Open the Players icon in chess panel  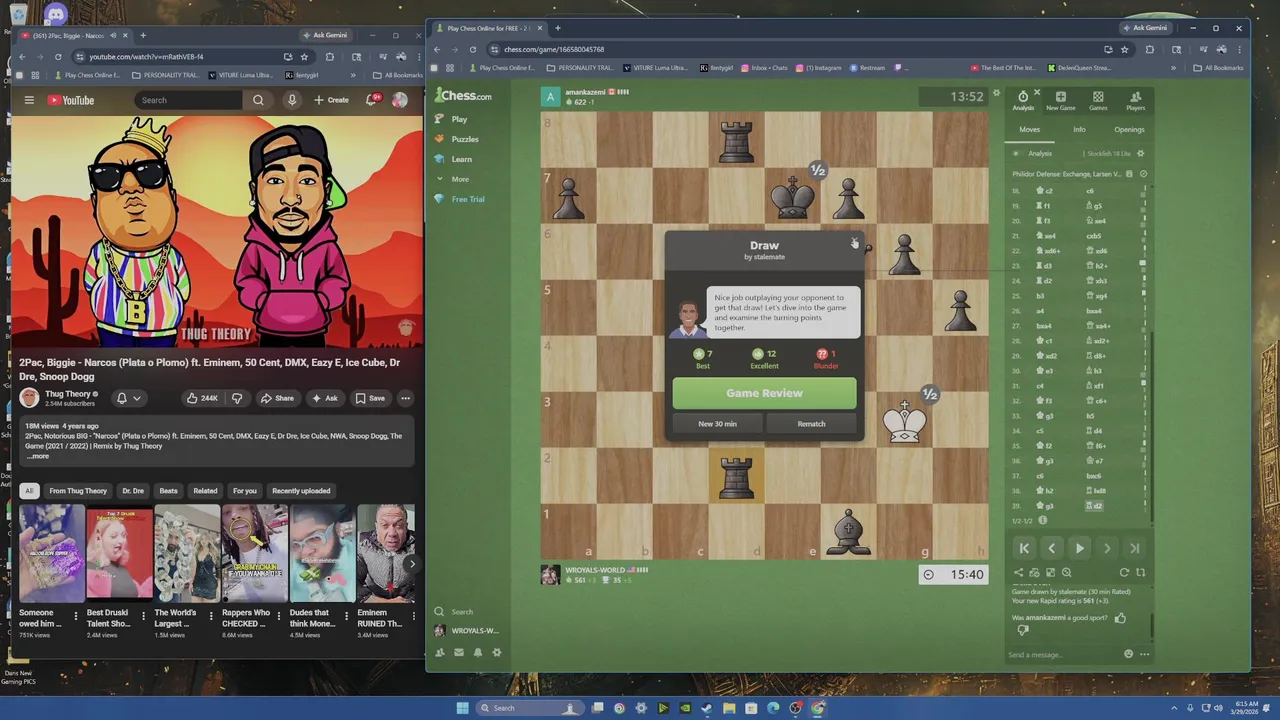1135,101
